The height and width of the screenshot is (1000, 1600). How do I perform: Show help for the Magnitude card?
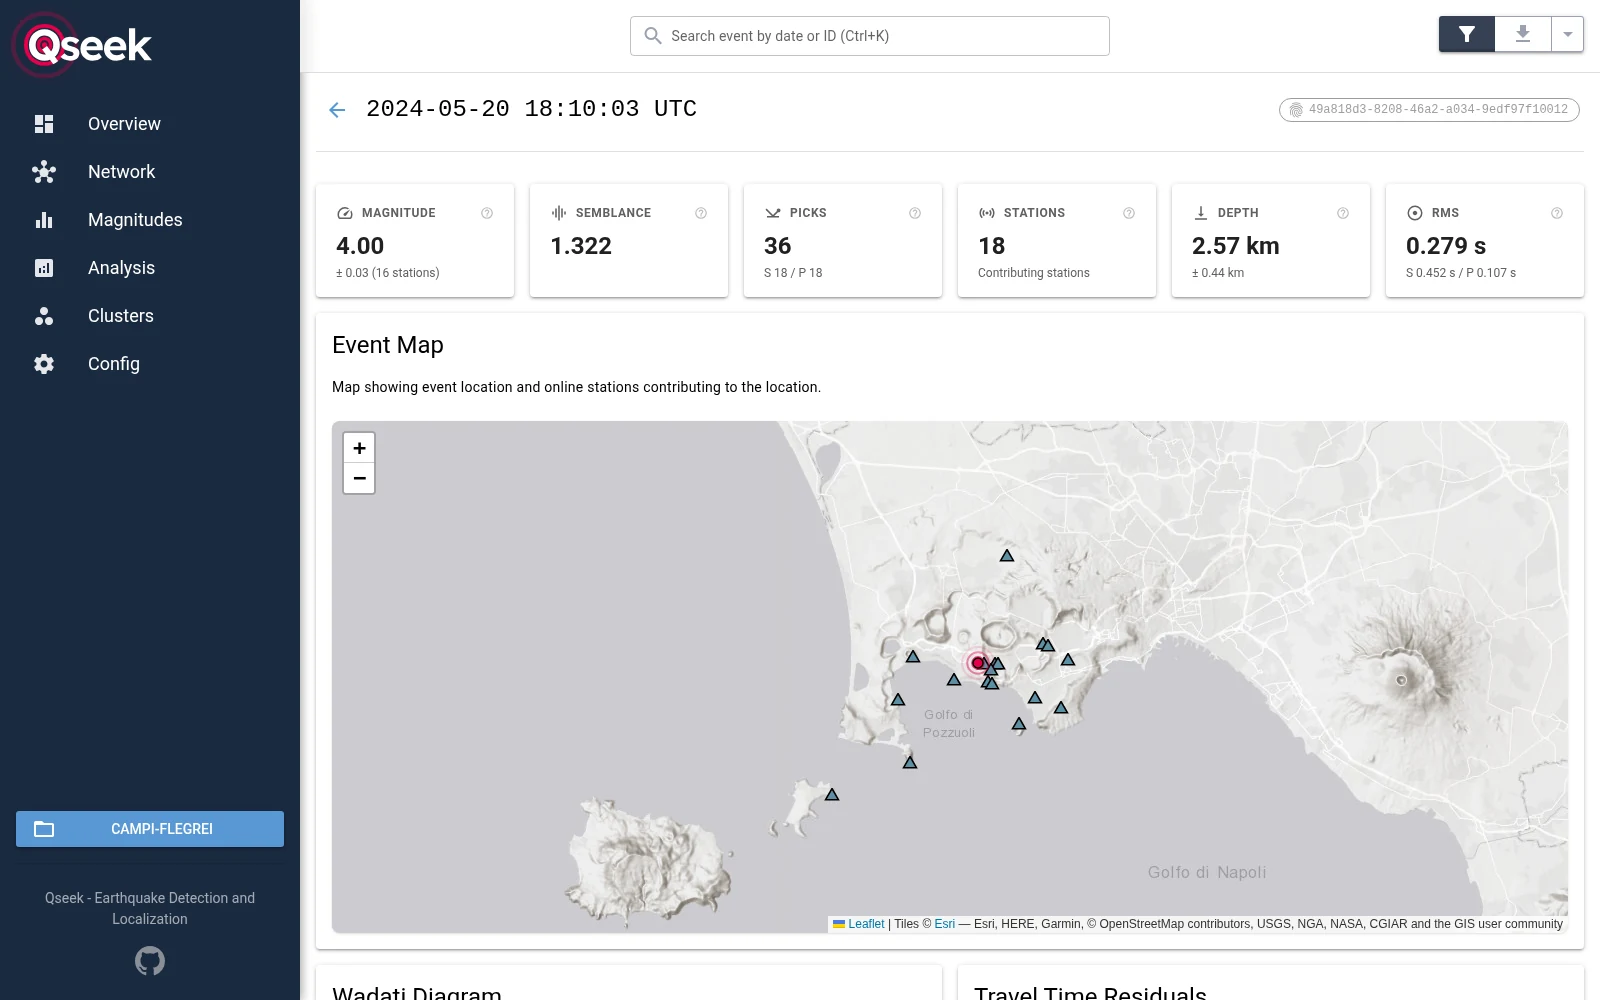(x=487, y=213)
